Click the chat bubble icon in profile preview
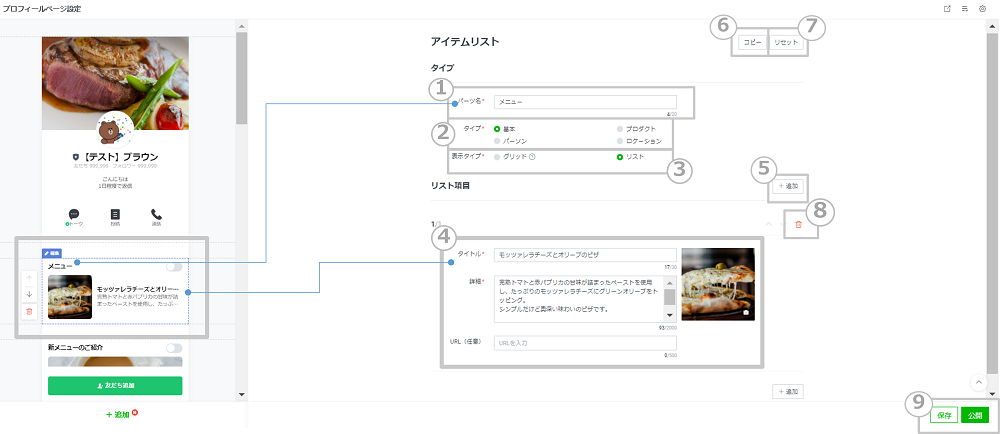Screen dimensions: 1000x434 74,214
